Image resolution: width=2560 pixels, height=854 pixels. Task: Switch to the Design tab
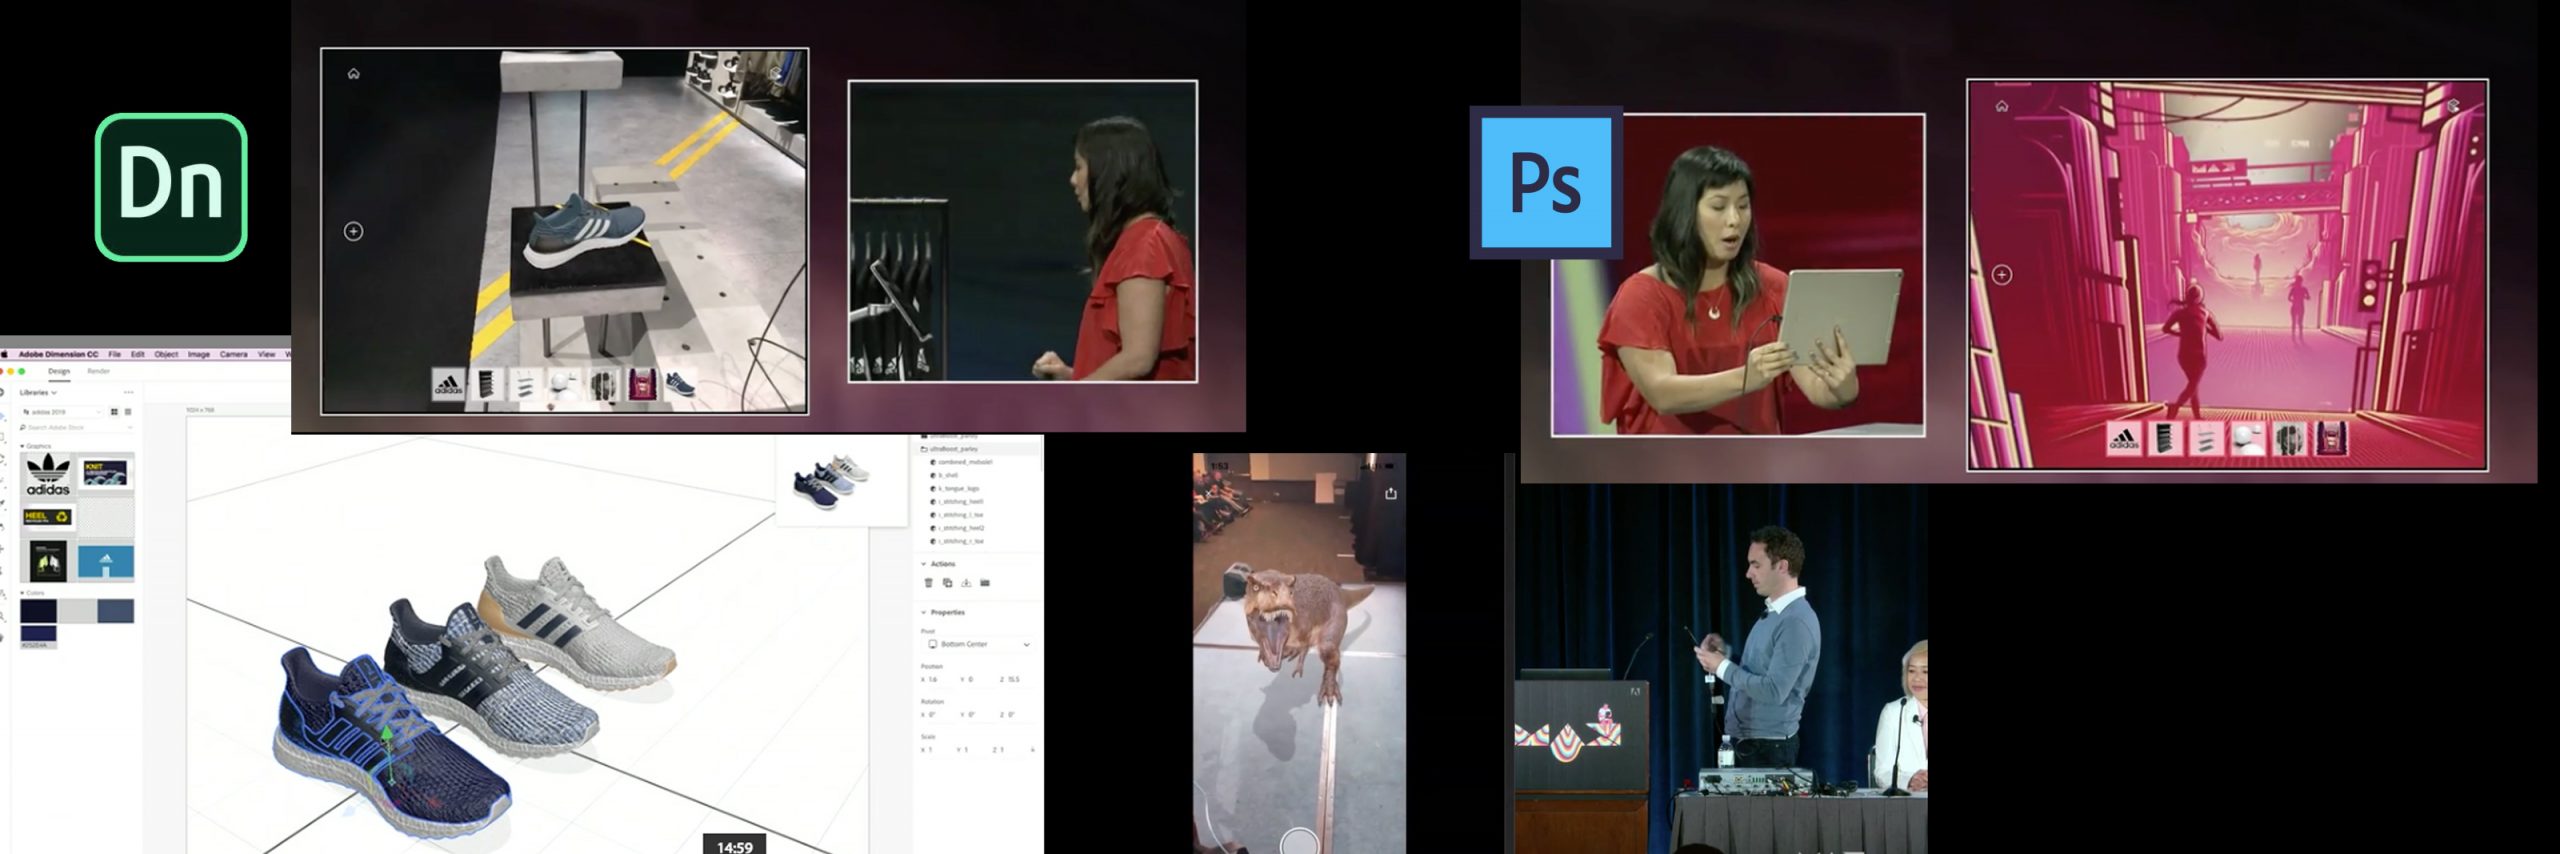[x=59, y=371]
